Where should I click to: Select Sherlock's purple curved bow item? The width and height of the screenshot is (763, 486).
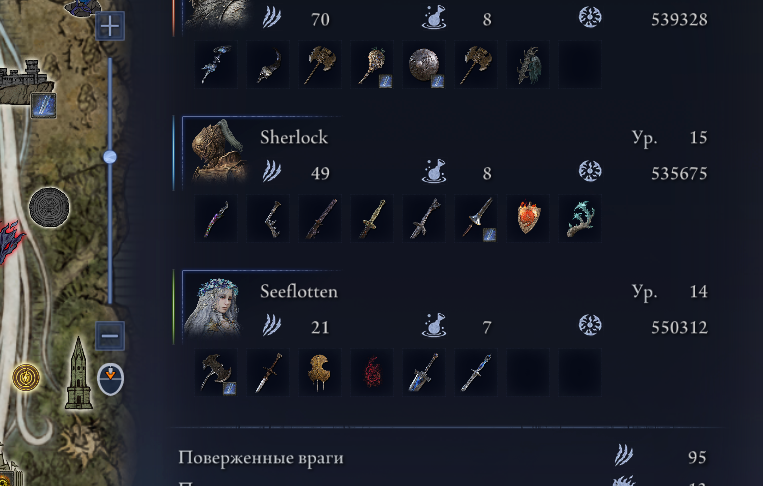pos(216,218)
